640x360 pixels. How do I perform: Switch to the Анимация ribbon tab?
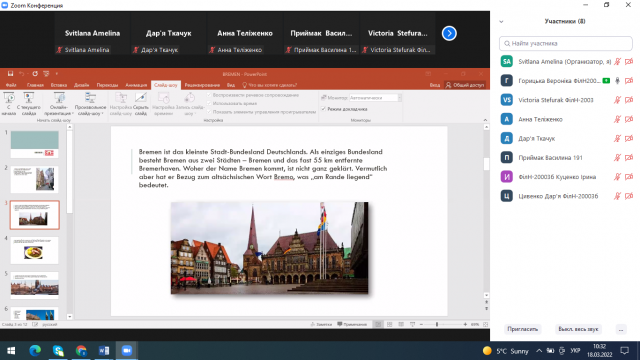(x=136, y=85)
